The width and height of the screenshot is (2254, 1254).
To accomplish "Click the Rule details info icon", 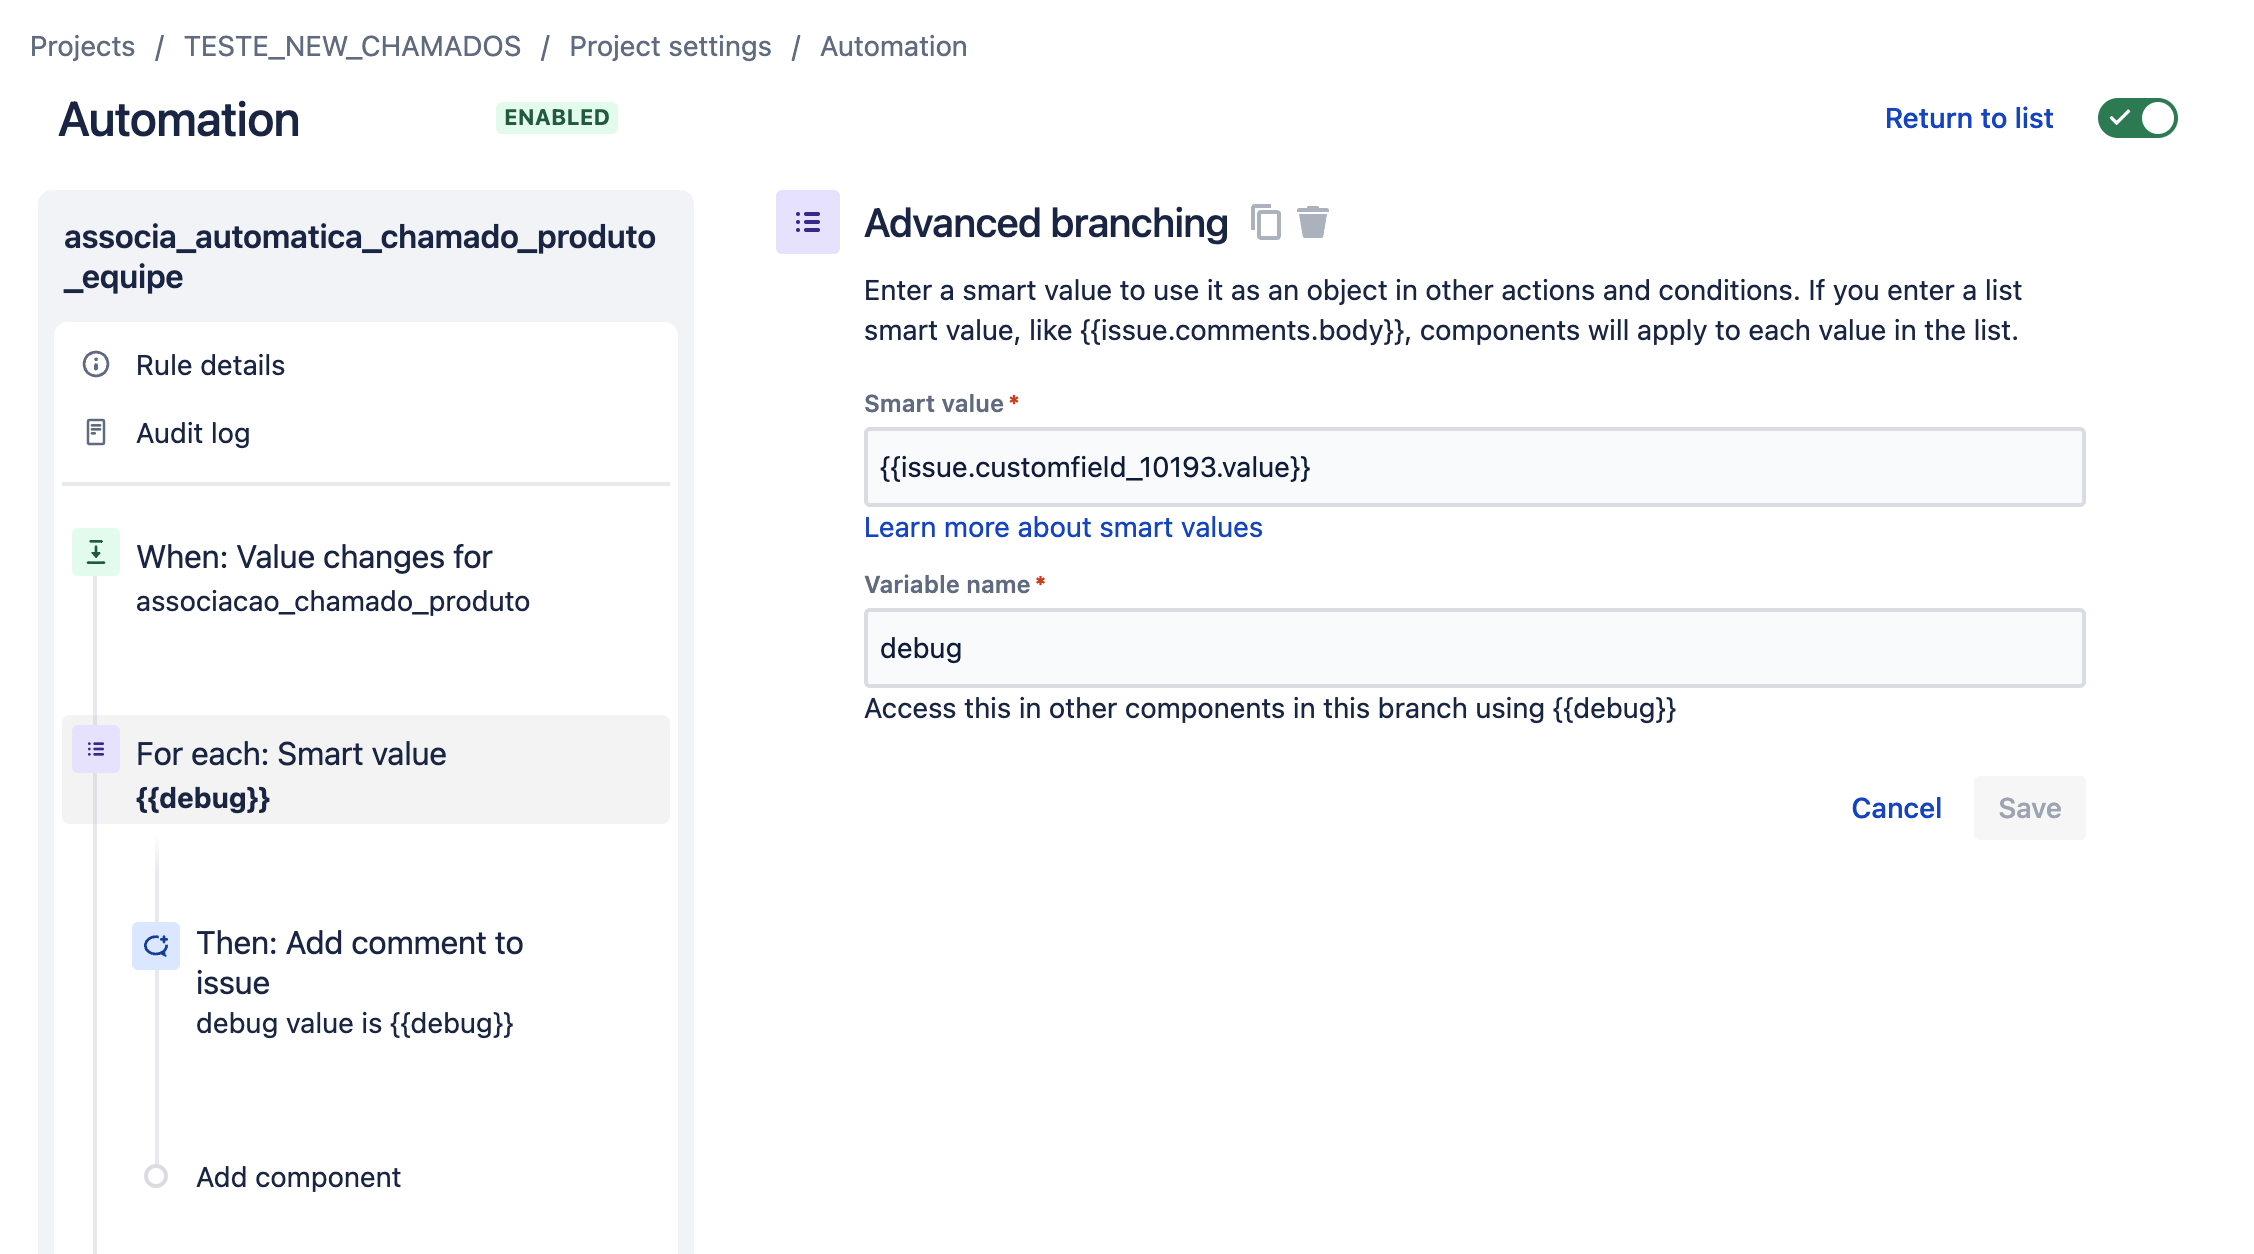I will [96, 364].
